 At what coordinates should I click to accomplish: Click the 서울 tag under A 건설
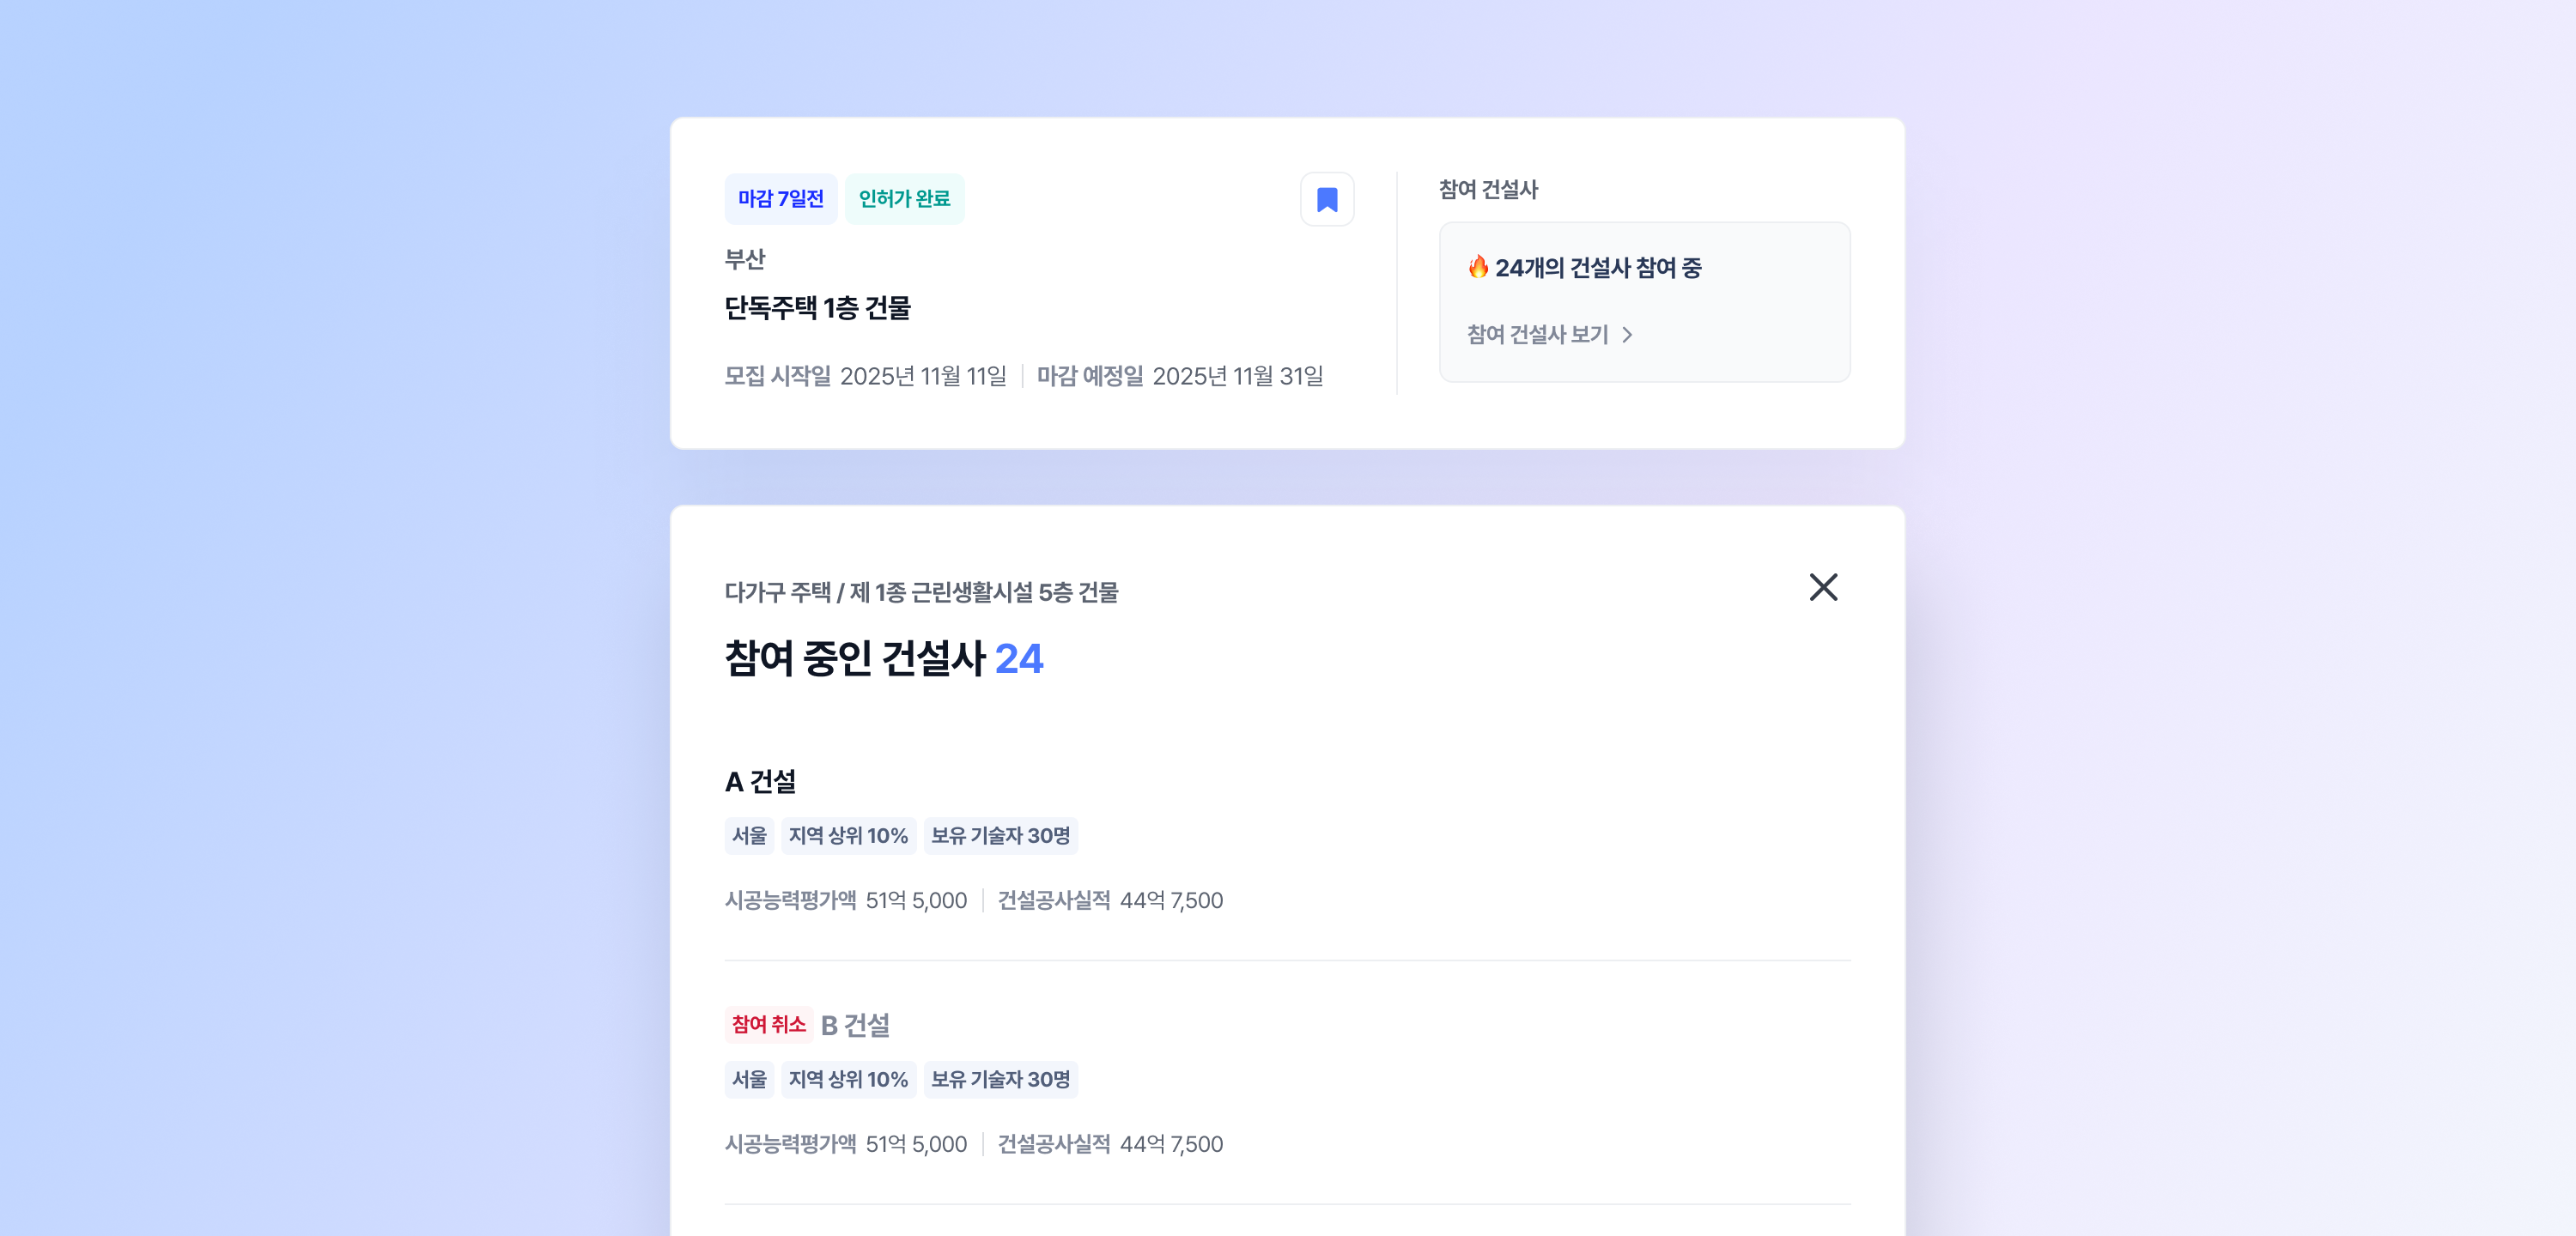coord(749,835)
